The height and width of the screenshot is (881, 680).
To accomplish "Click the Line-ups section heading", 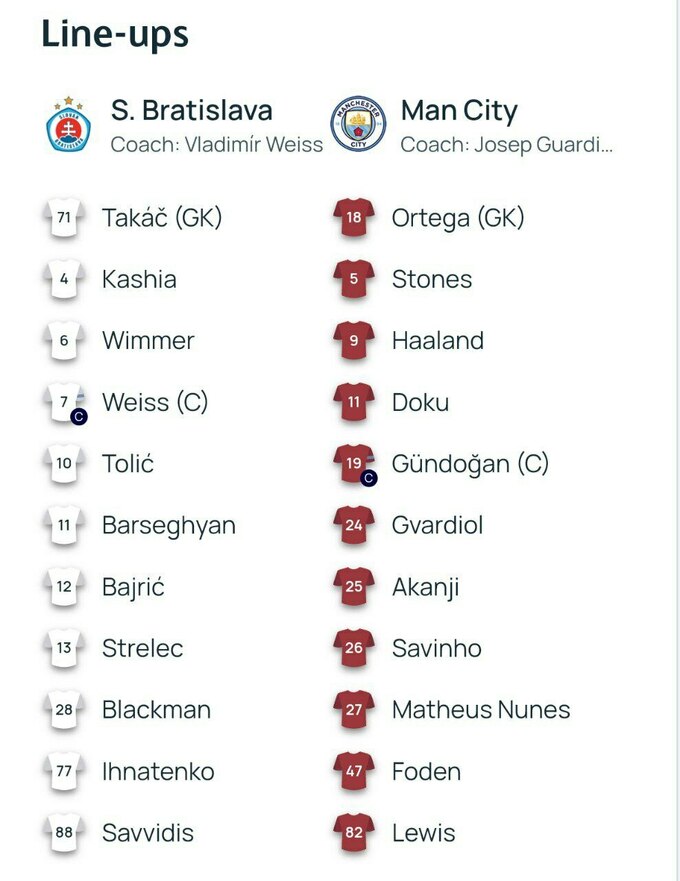I will (115, 34).
